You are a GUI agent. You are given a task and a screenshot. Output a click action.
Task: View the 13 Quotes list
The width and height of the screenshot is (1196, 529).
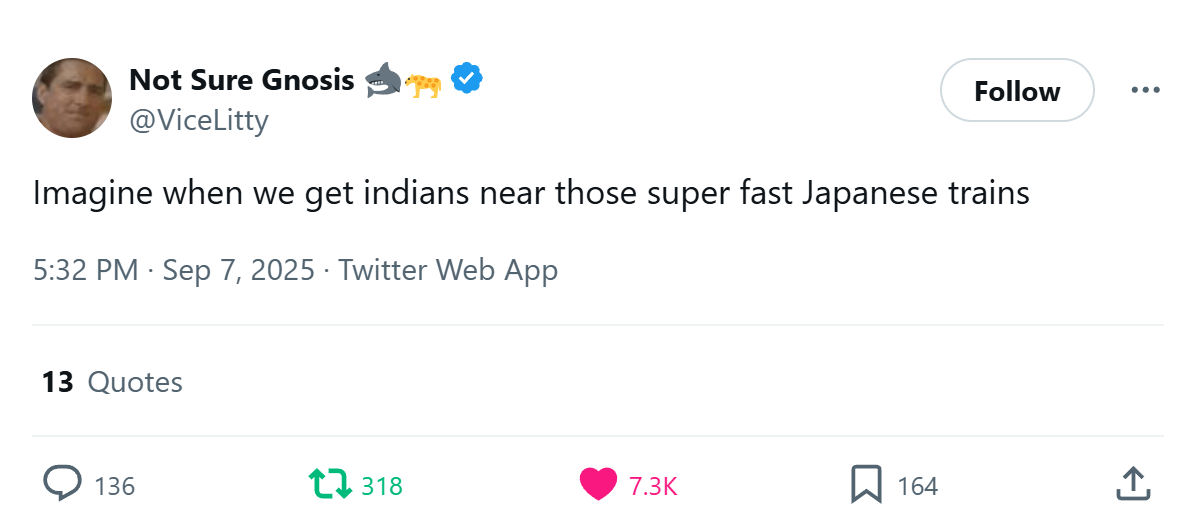[x=112, y=382]
